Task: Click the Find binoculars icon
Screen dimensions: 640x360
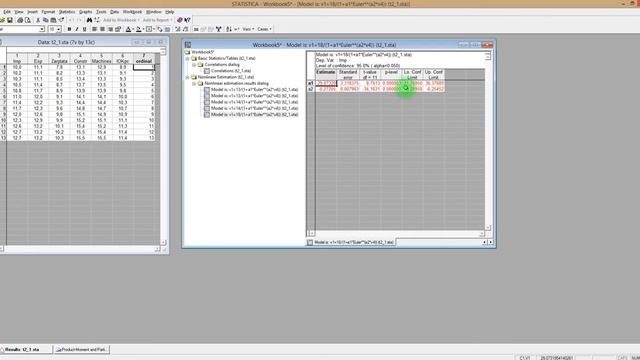Action: pyautogui.click(x=89, y=20)
